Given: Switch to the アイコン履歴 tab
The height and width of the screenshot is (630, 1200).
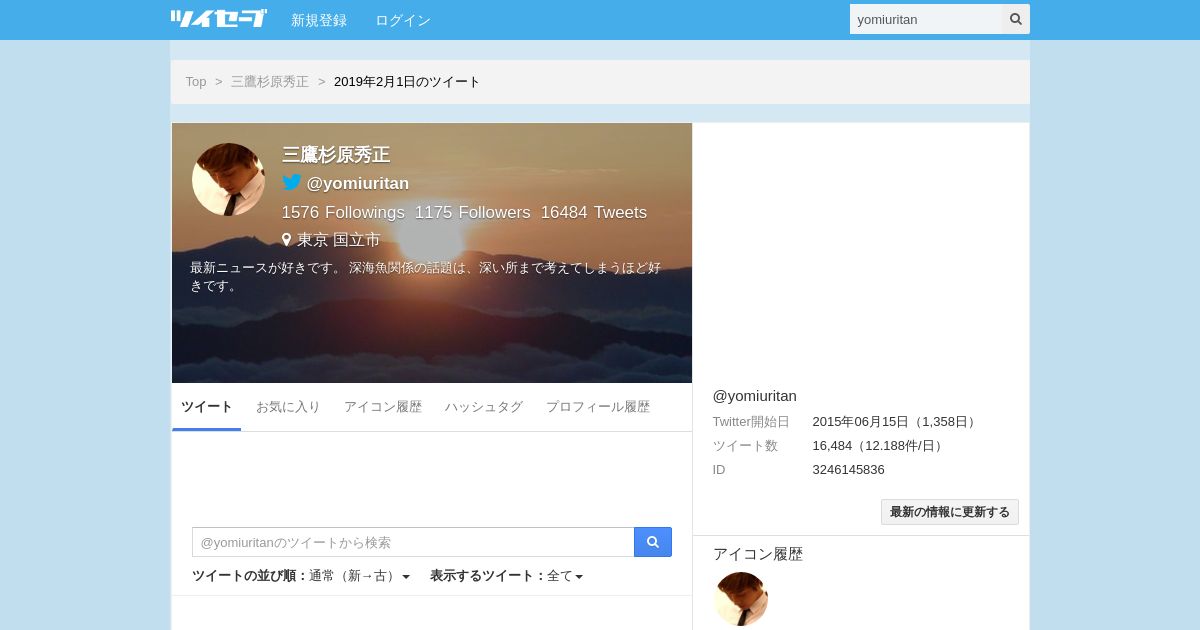Looking at the screenshot, I should pyautogui.click(x=383, y=407).
